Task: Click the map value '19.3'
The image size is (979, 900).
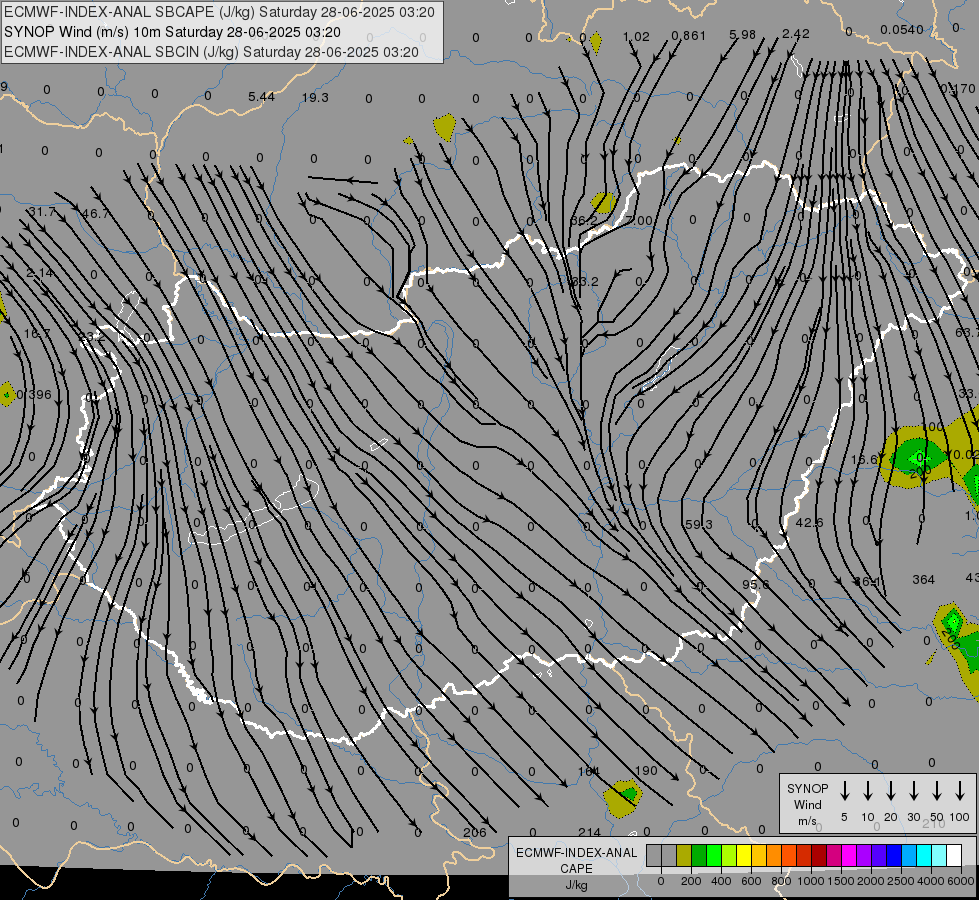Action: point(315,98)
